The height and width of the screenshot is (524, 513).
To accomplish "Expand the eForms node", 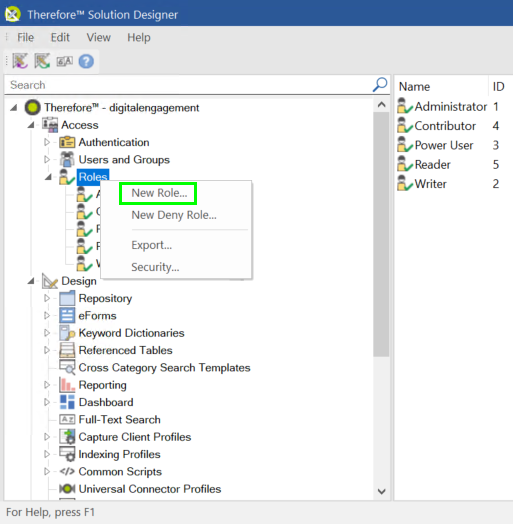I will click(x=47, y=315).
